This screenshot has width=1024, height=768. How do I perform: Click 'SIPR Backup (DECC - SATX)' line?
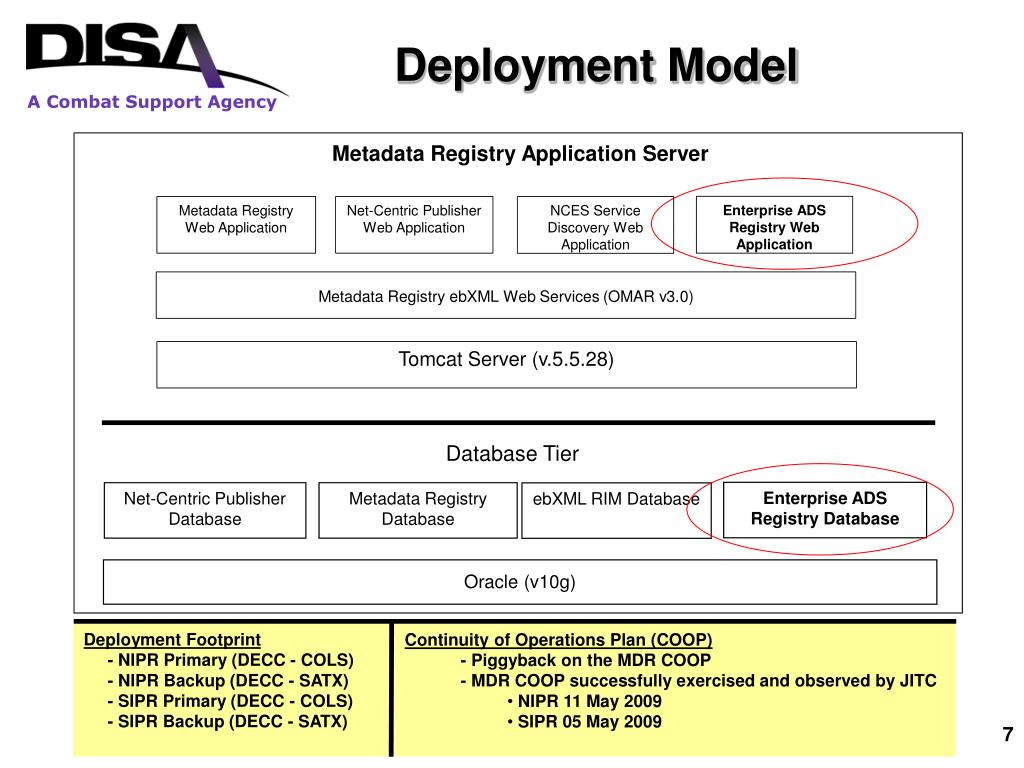pyautogui.click(x=228, y=722)
